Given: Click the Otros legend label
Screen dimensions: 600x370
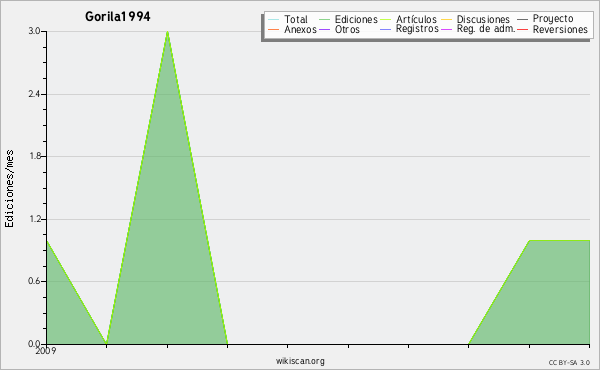Looking at the screenshot, I should click(x=347, y=29).
